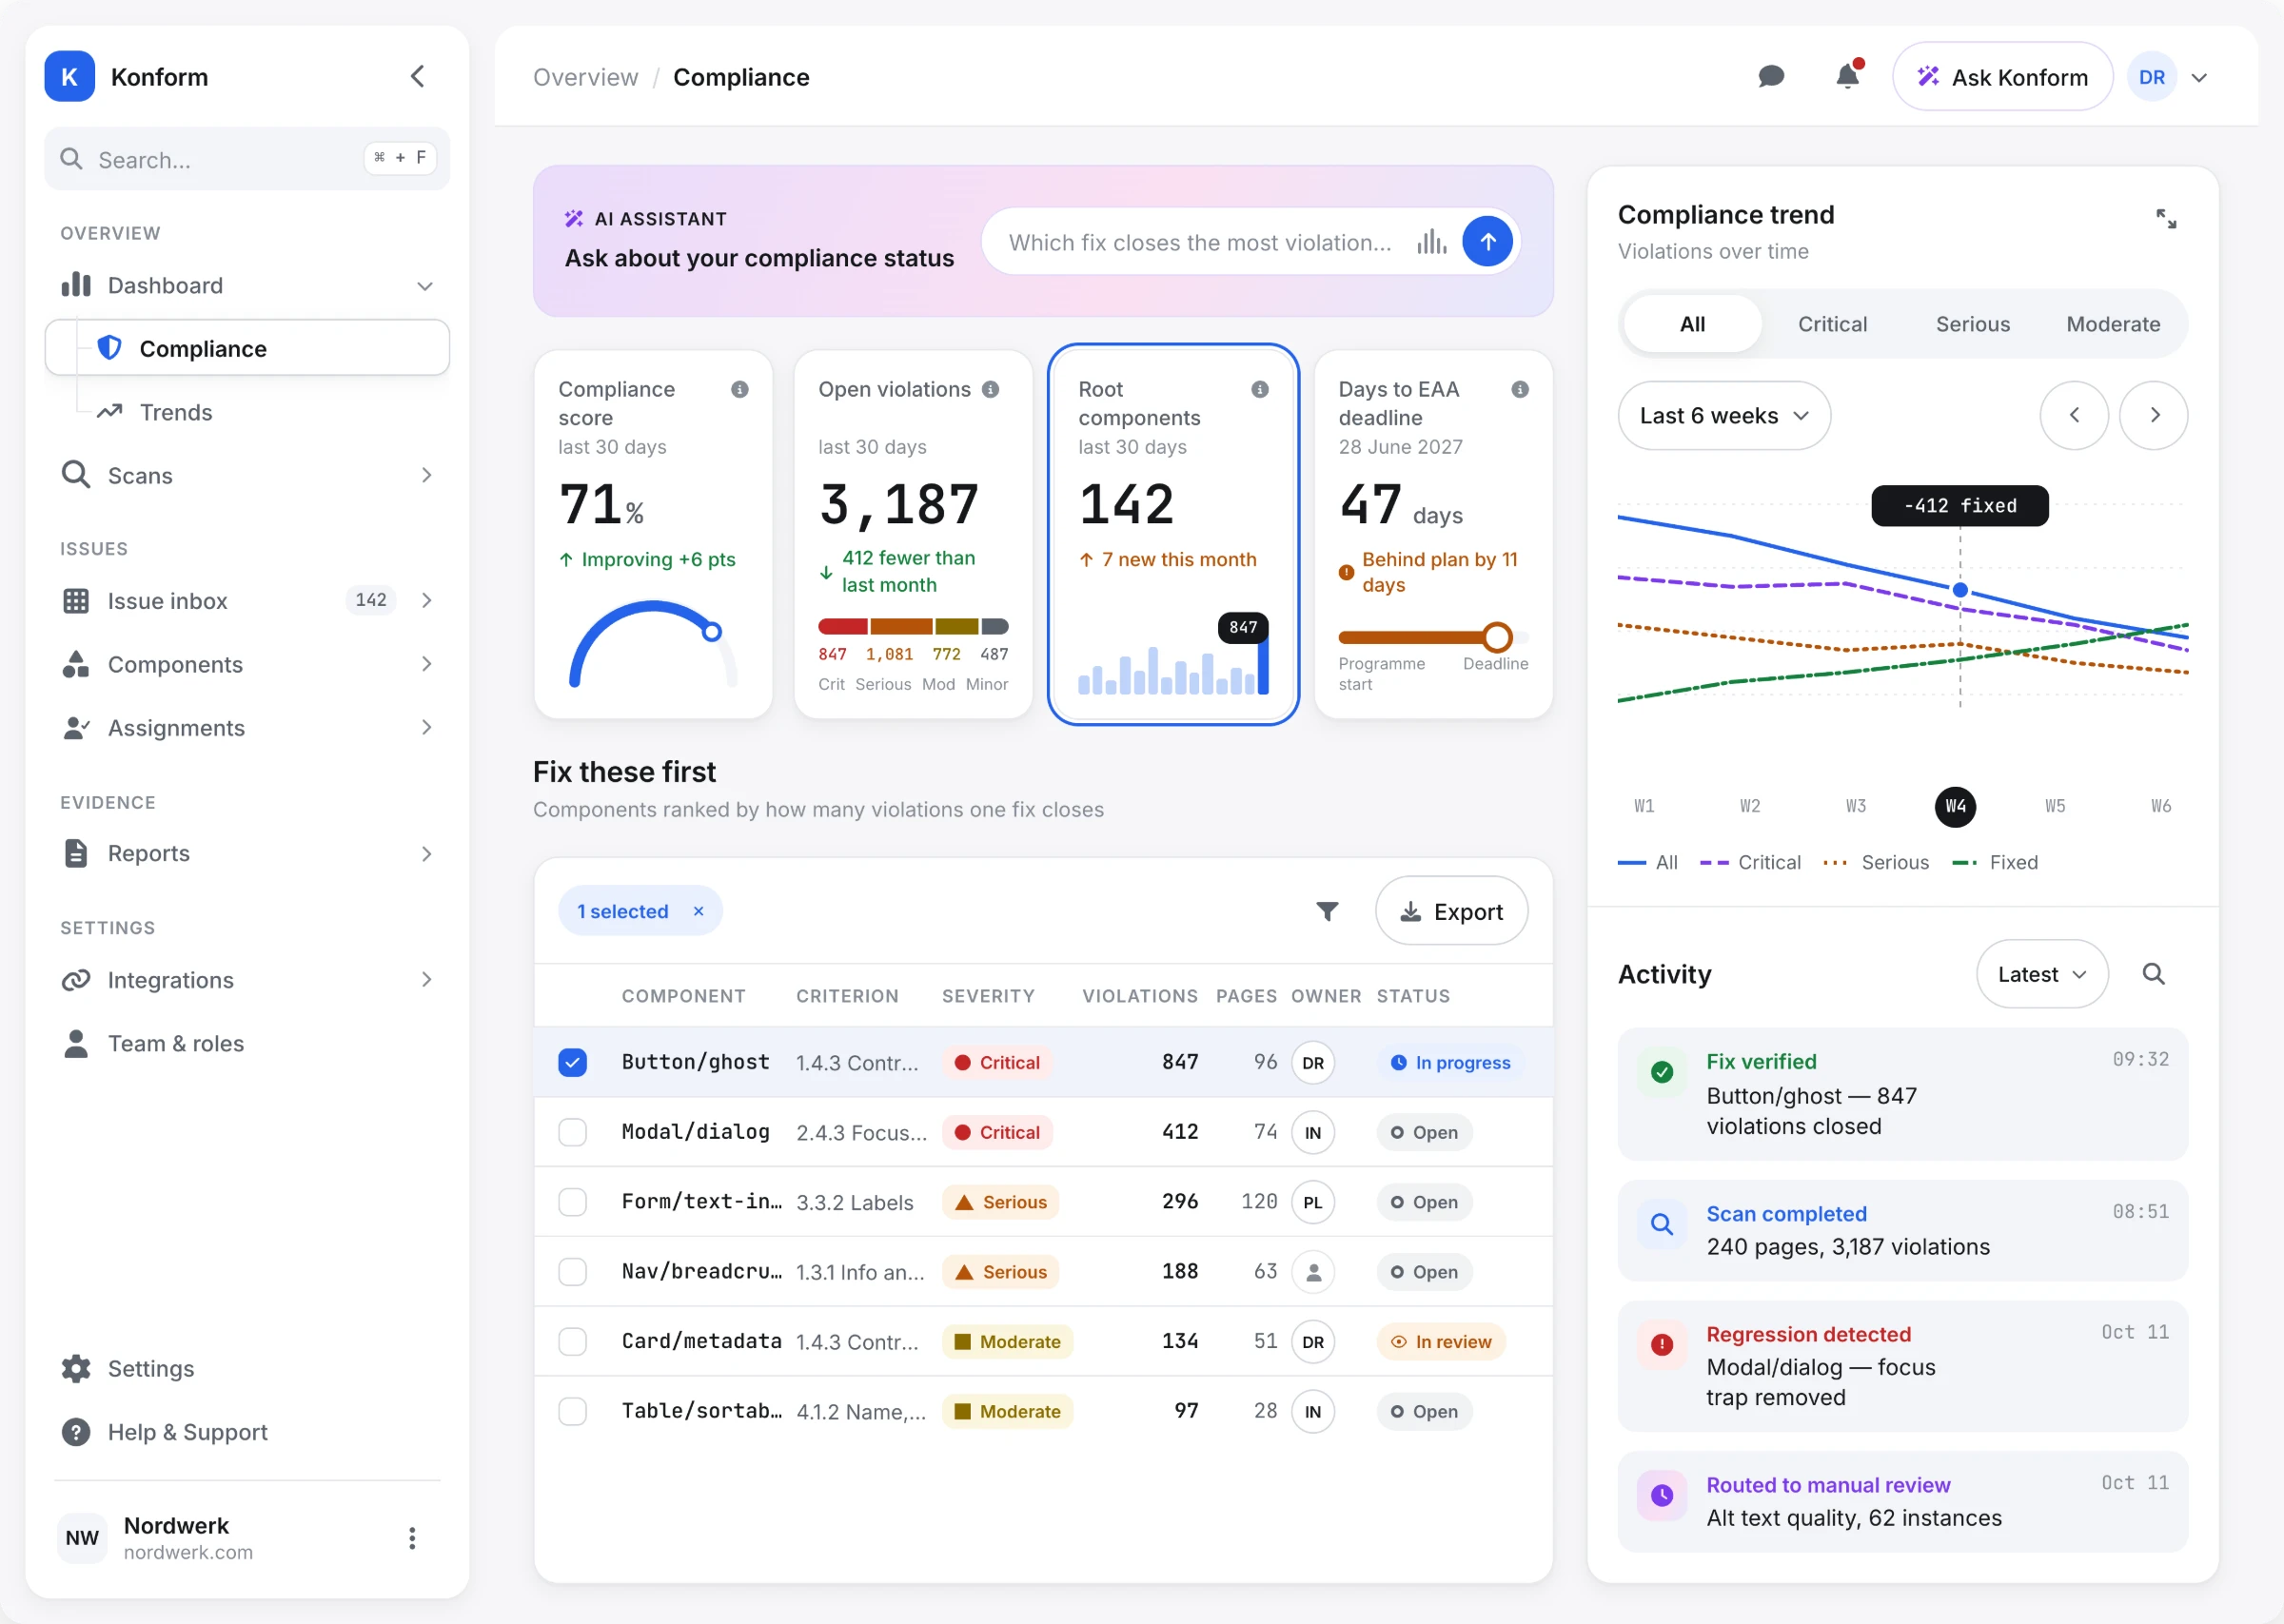
Task: Expand the Compliance trend chart
Action: coord(2165,219)
